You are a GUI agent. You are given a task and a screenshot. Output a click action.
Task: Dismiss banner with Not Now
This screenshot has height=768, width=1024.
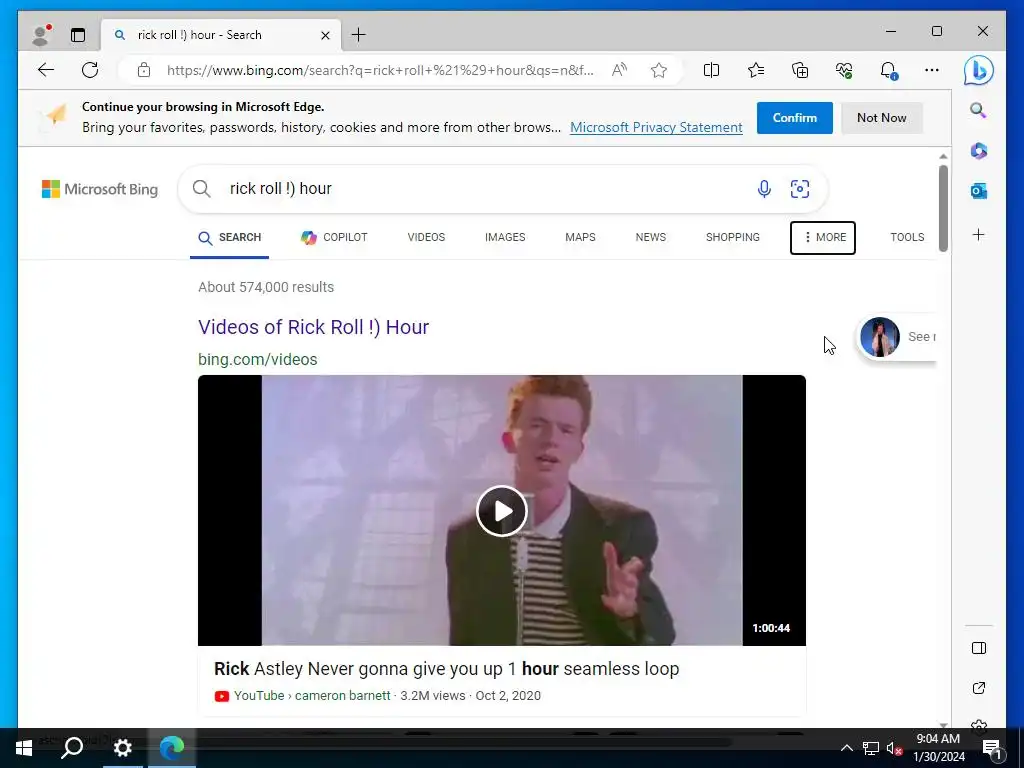click(882, 118)
